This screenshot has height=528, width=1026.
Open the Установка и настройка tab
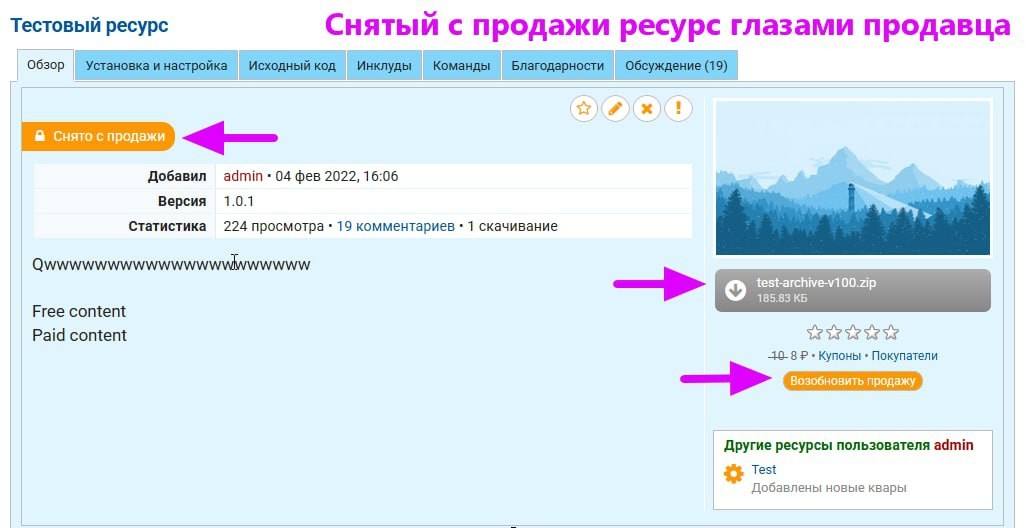pyautogui.click(x=157, y=66)
